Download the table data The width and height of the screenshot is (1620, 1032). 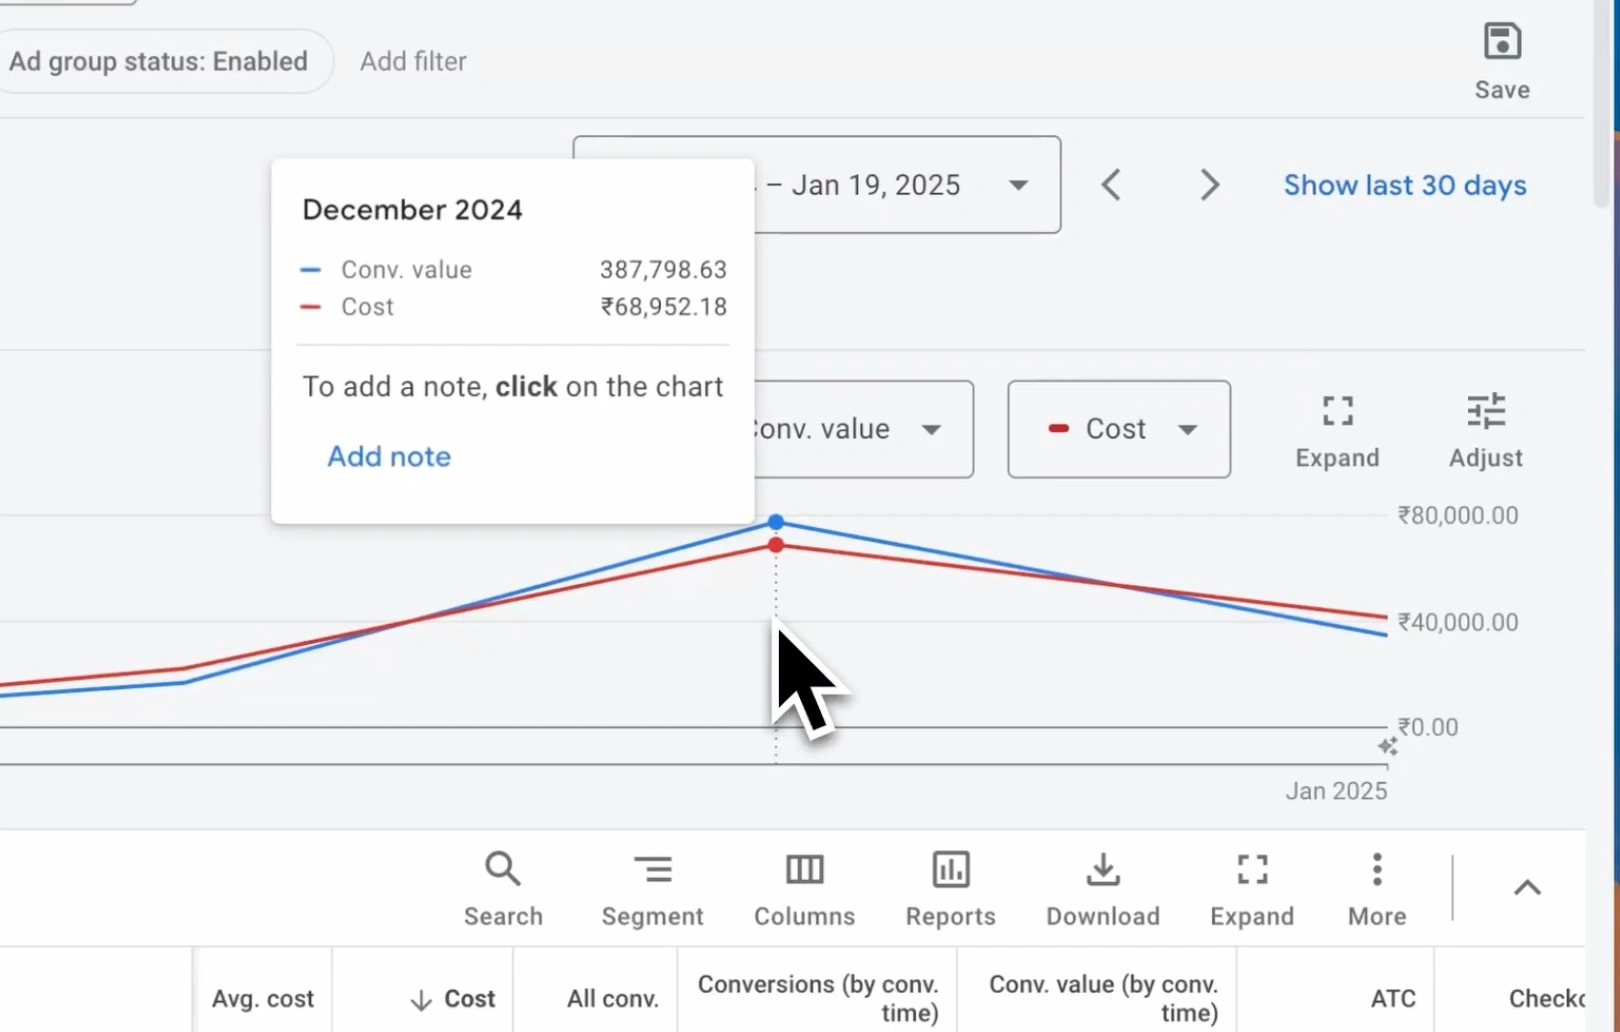[1103, 889]
